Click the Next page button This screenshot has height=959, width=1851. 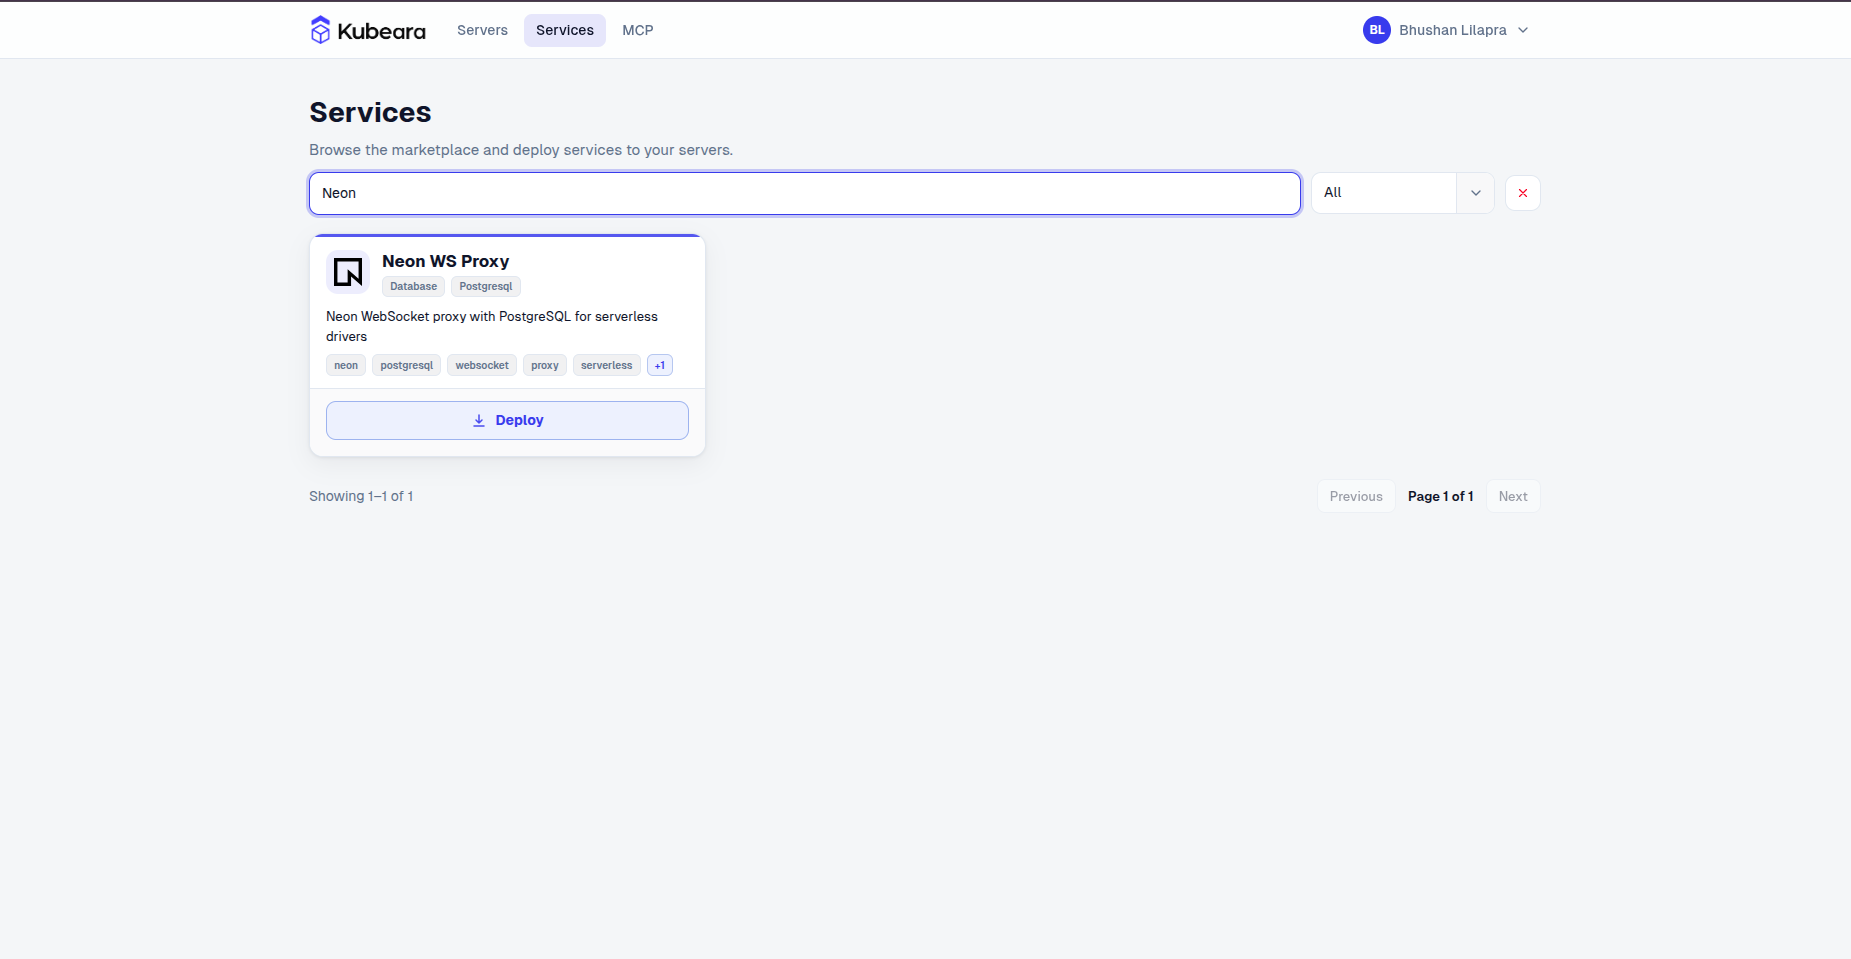(x=1513, y=496)
